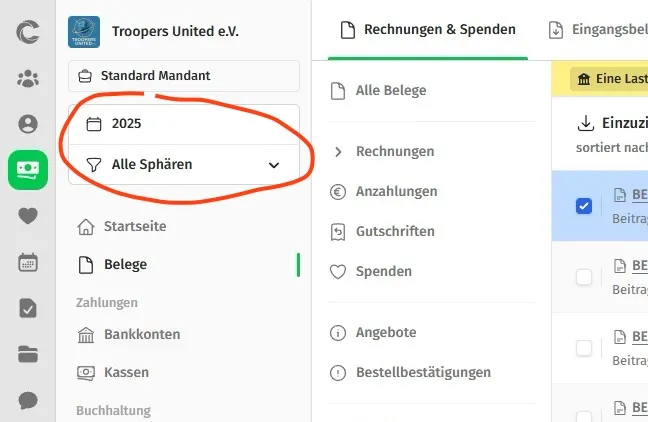Uncheck the selected blue row checkbox
Image resolution: width=648 pixels, height=422 pixels.
(x=584, y=206)
